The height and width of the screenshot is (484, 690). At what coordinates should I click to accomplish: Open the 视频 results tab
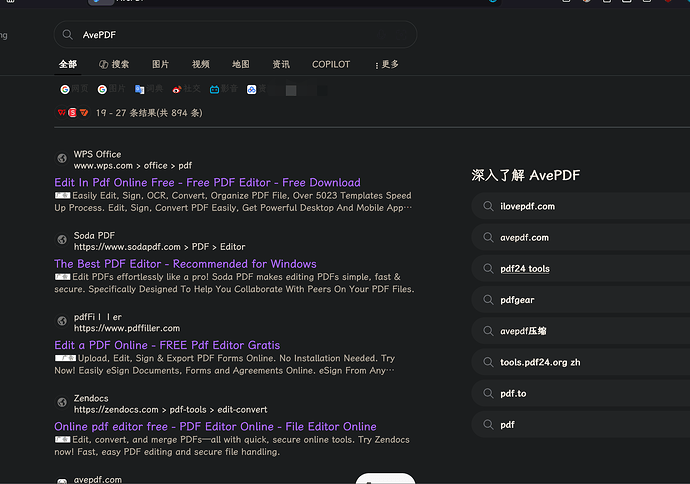tap(201, 64)
